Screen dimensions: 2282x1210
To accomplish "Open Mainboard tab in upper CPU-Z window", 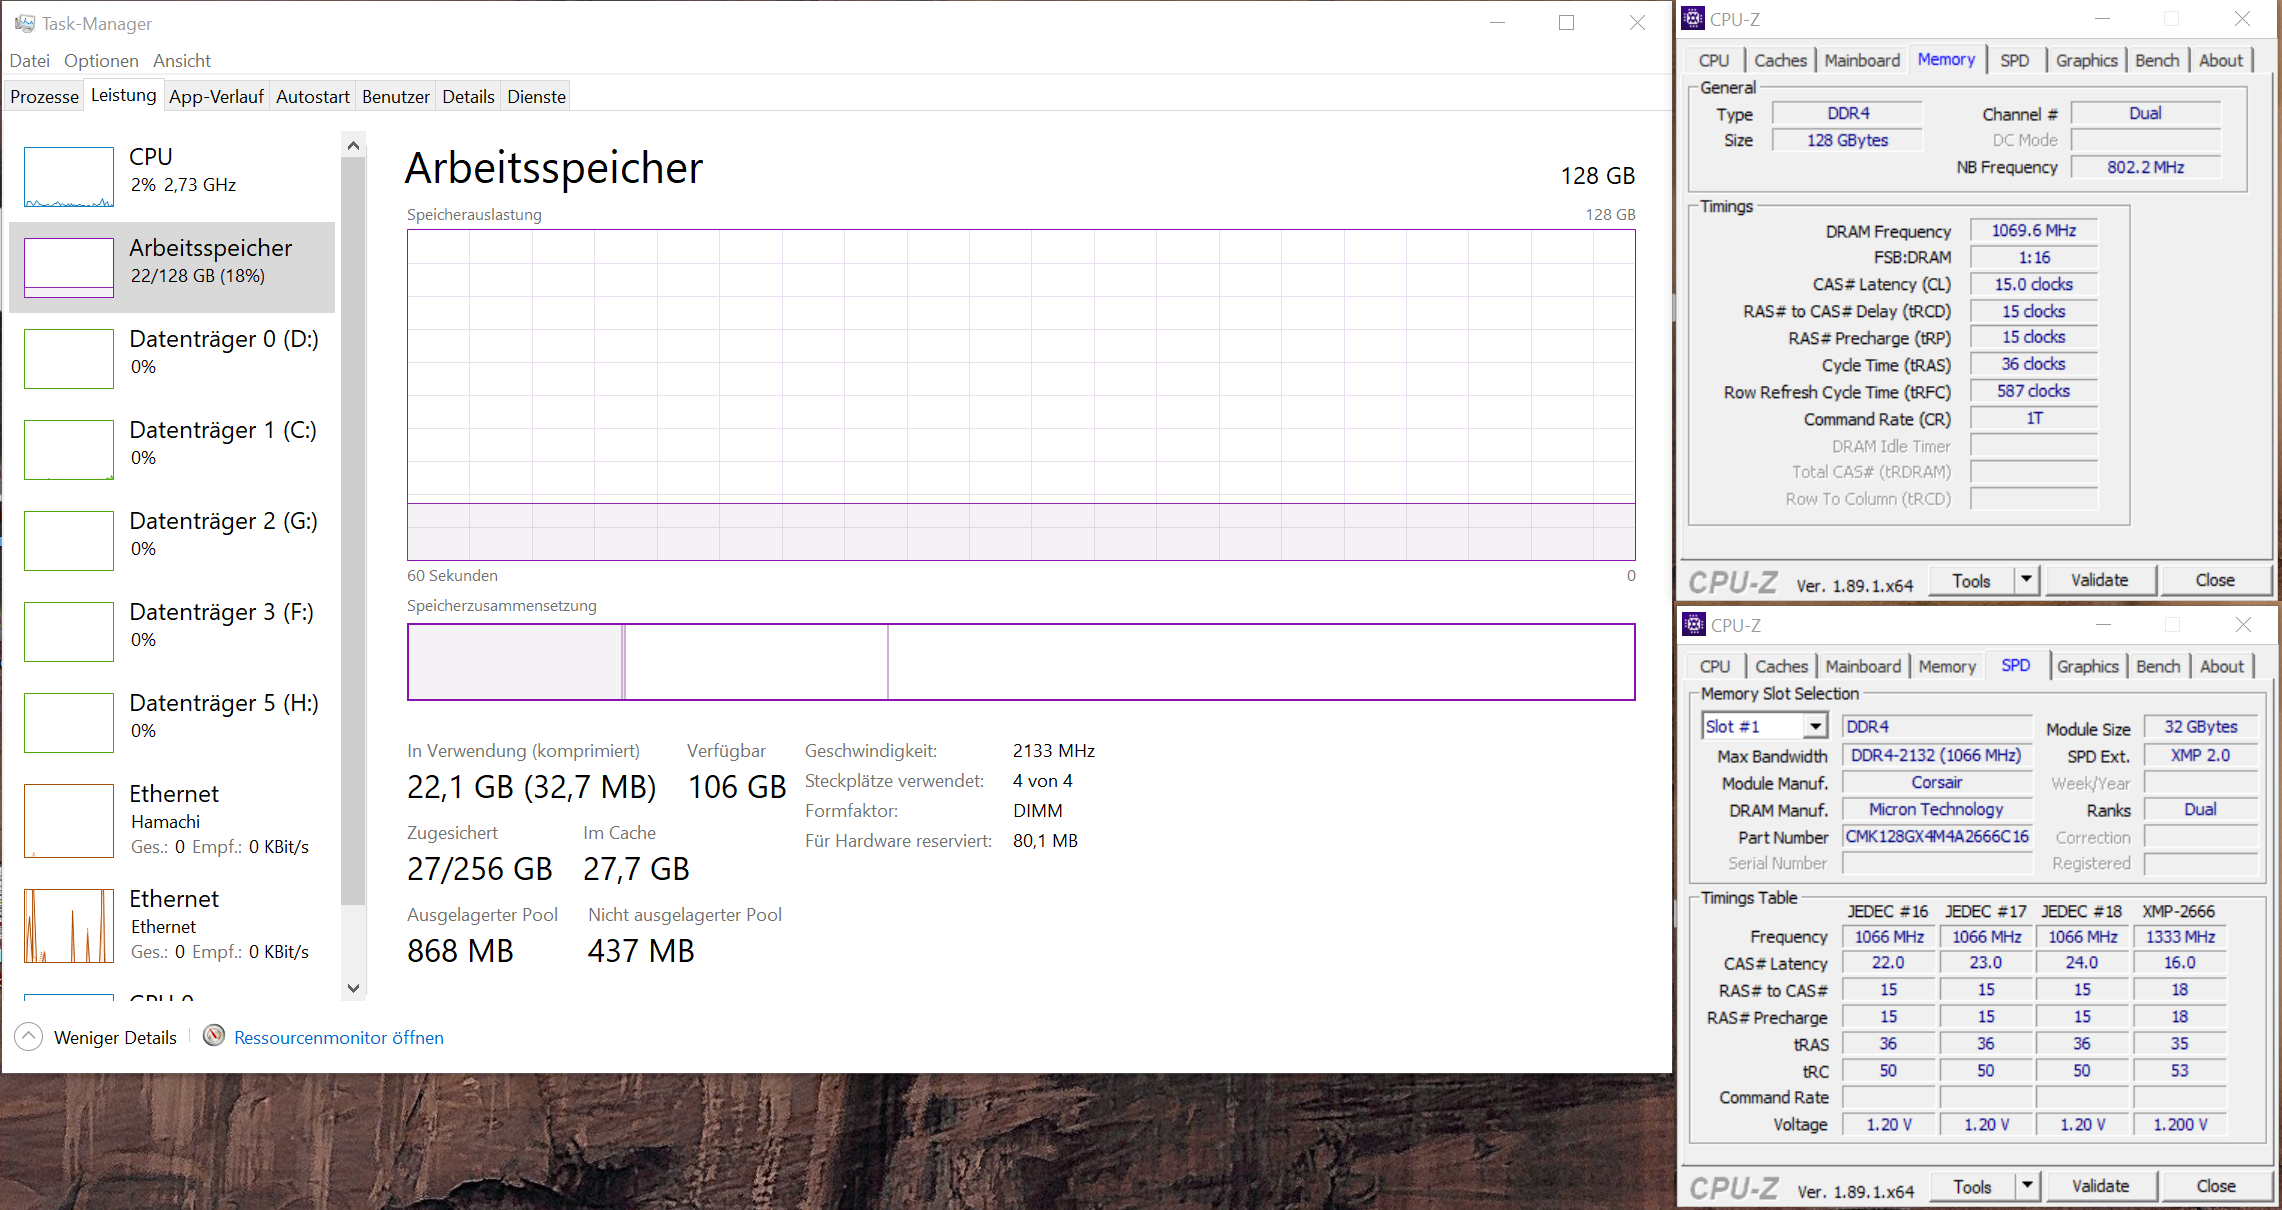I will (1861, 61).
